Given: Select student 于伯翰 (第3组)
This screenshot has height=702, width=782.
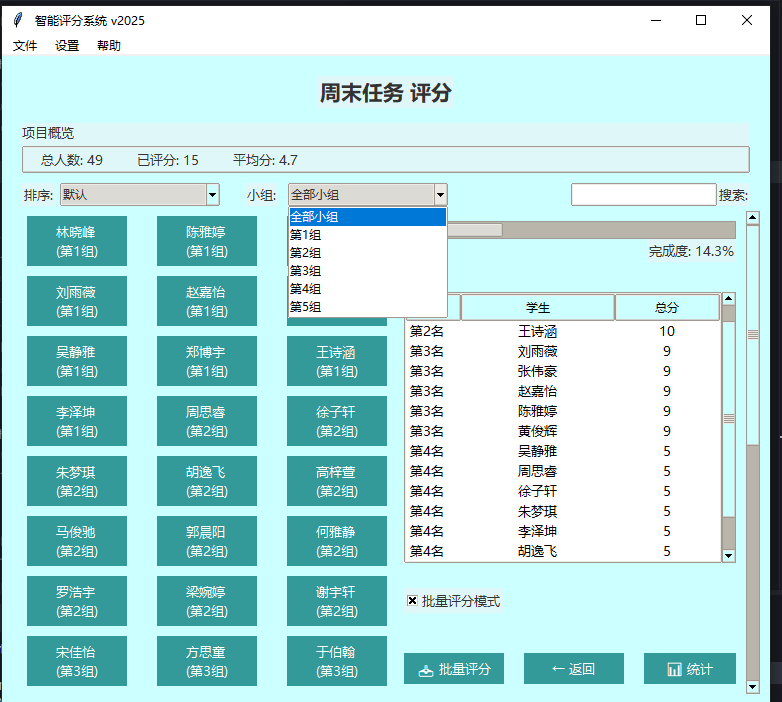Looking at the screenshot, I should (x=337, y=661).
